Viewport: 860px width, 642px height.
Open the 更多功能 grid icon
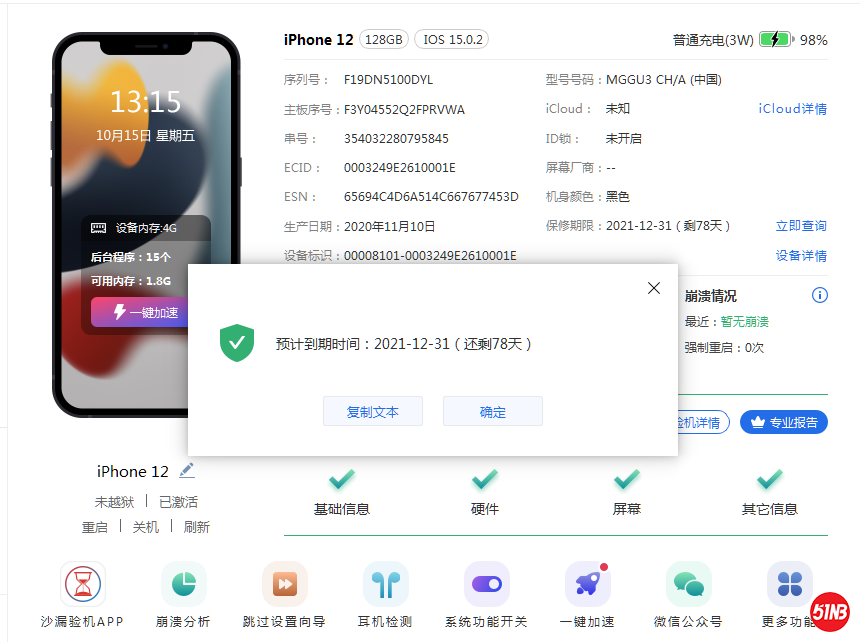(x=789, y=584)
